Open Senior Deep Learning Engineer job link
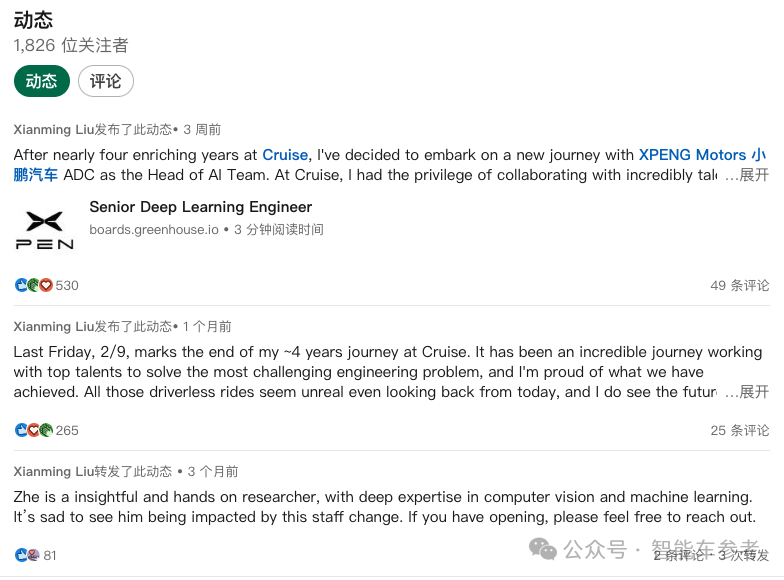784x580 pixels. point(201,207)
